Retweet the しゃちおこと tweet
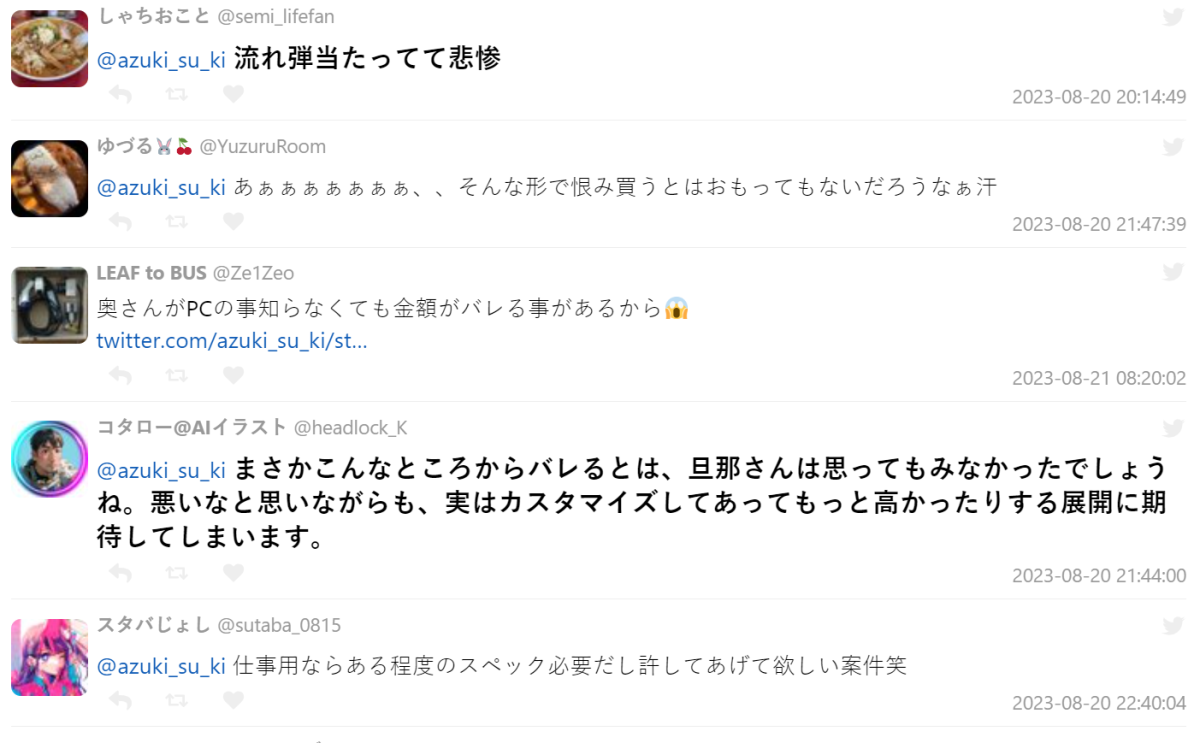Viewport: 1200px width, 743px height. (176, 94)
